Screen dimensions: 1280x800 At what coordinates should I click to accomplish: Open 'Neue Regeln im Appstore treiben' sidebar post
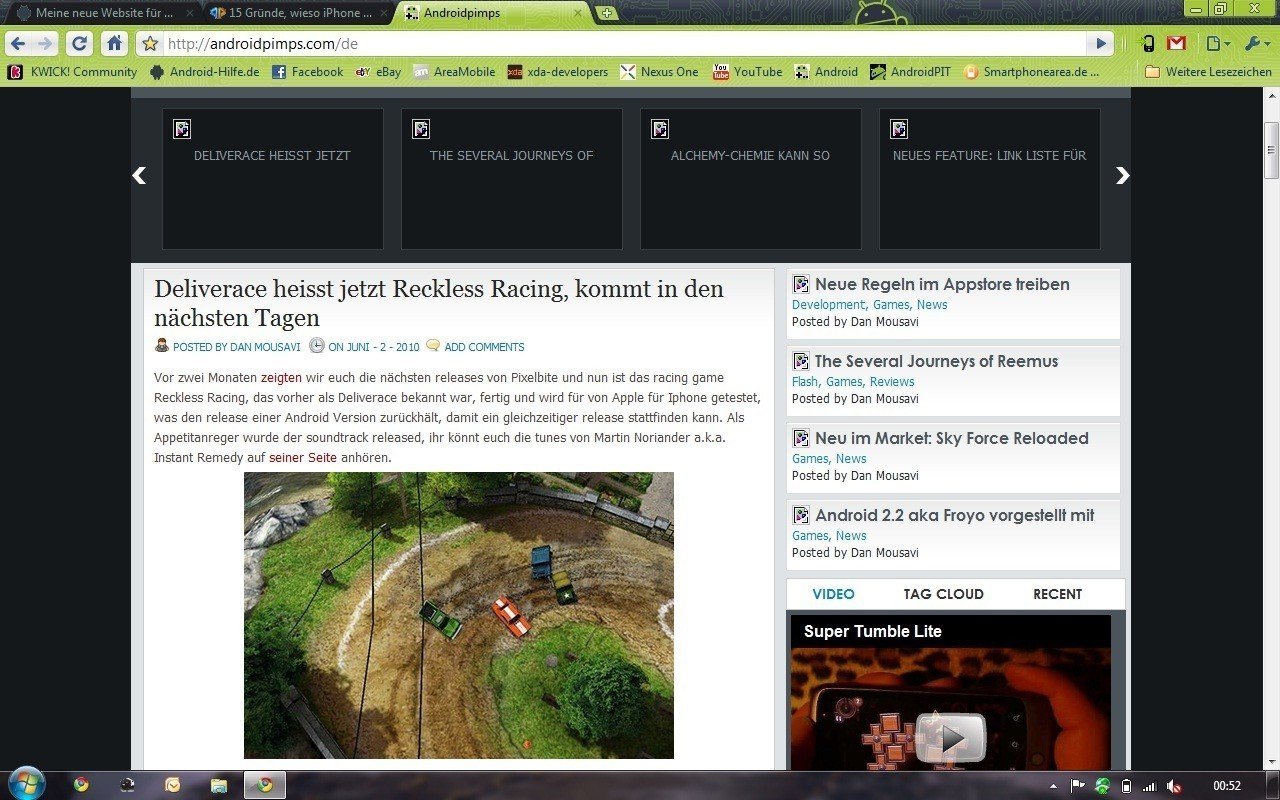click(942, 285)
